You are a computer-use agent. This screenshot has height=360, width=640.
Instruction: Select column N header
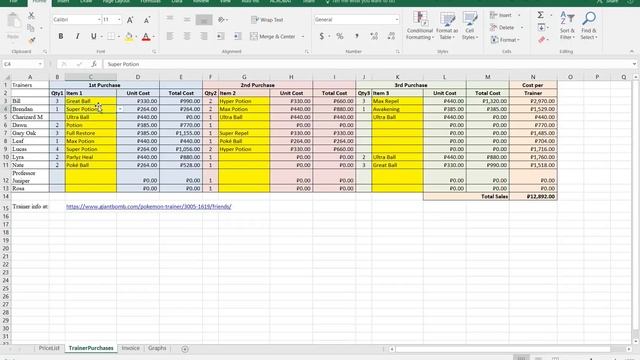(533, 77)
